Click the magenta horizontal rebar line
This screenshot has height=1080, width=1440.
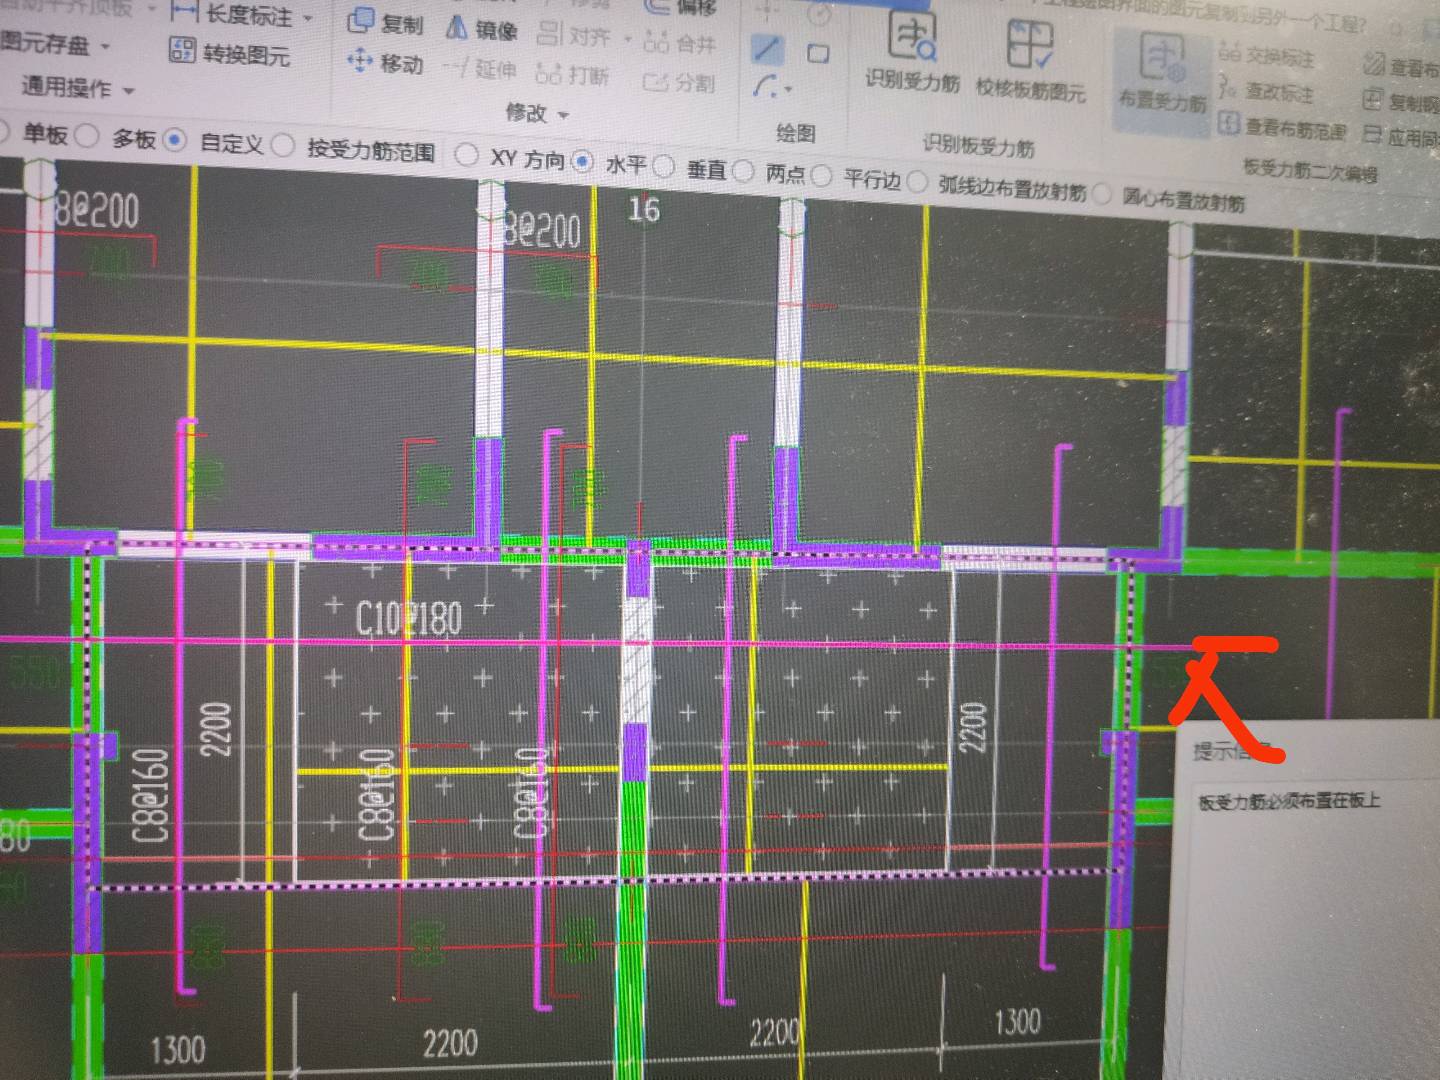(x=600, y=643)
